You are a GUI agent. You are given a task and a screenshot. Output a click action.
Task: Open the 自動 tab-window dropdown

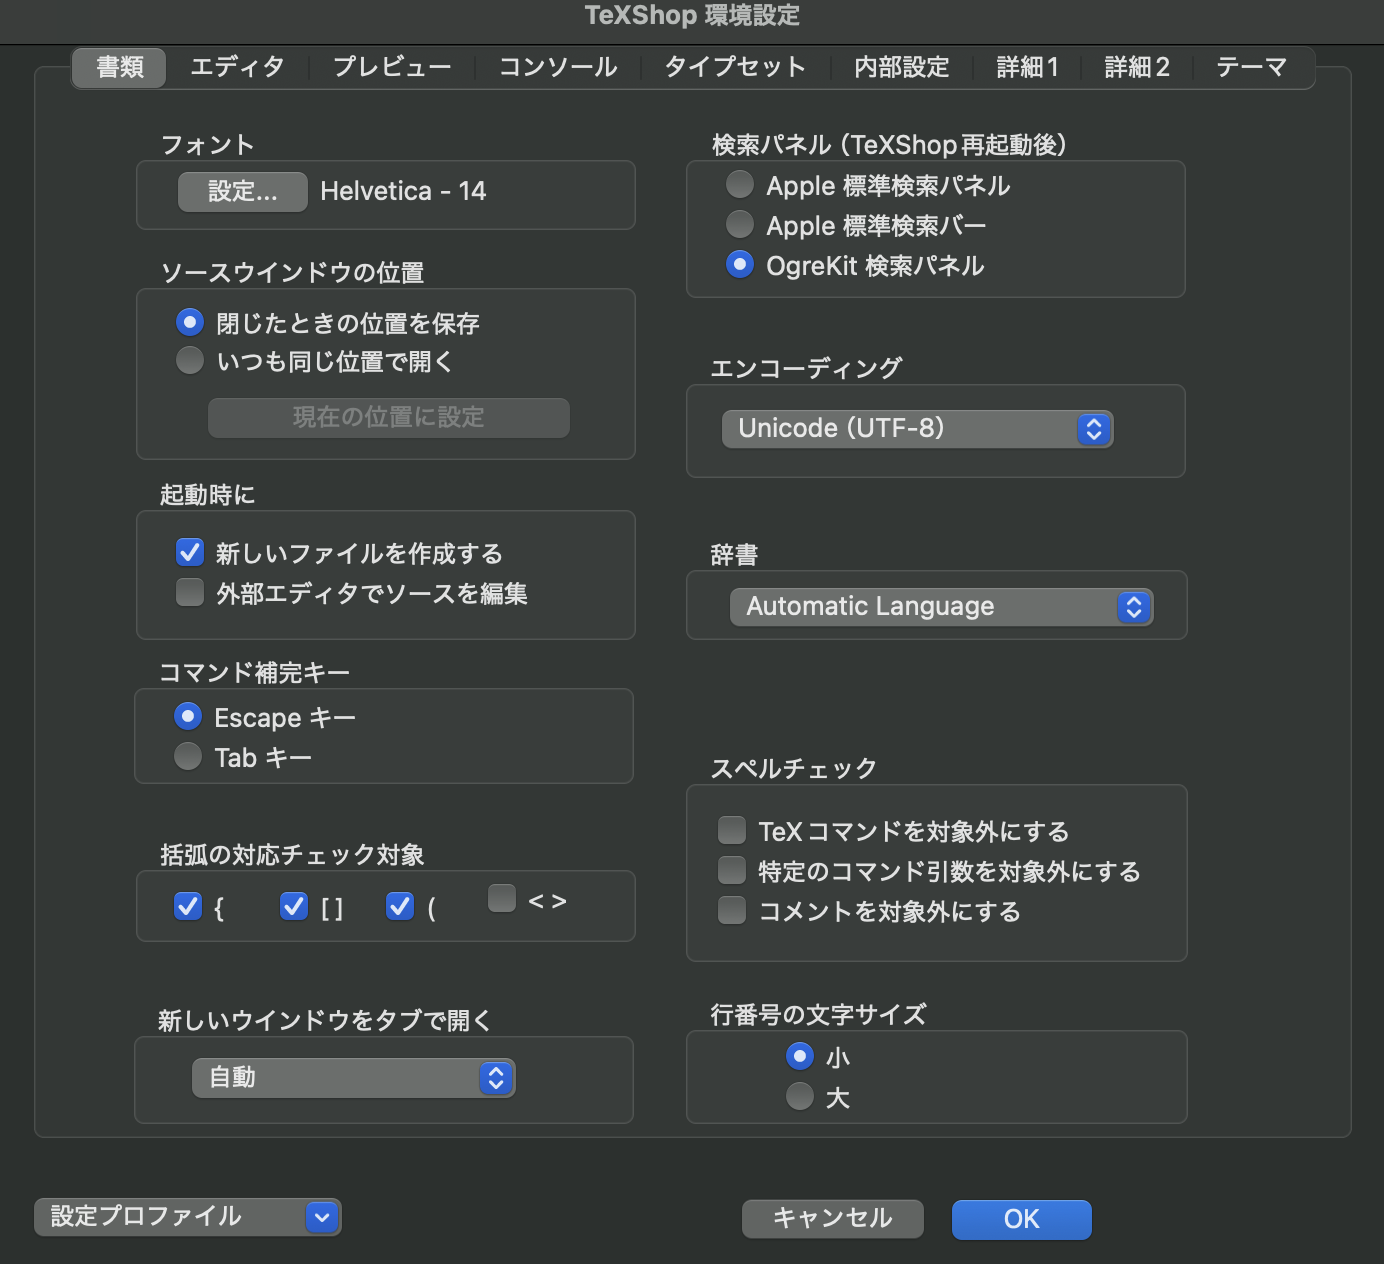[353, 1078]
